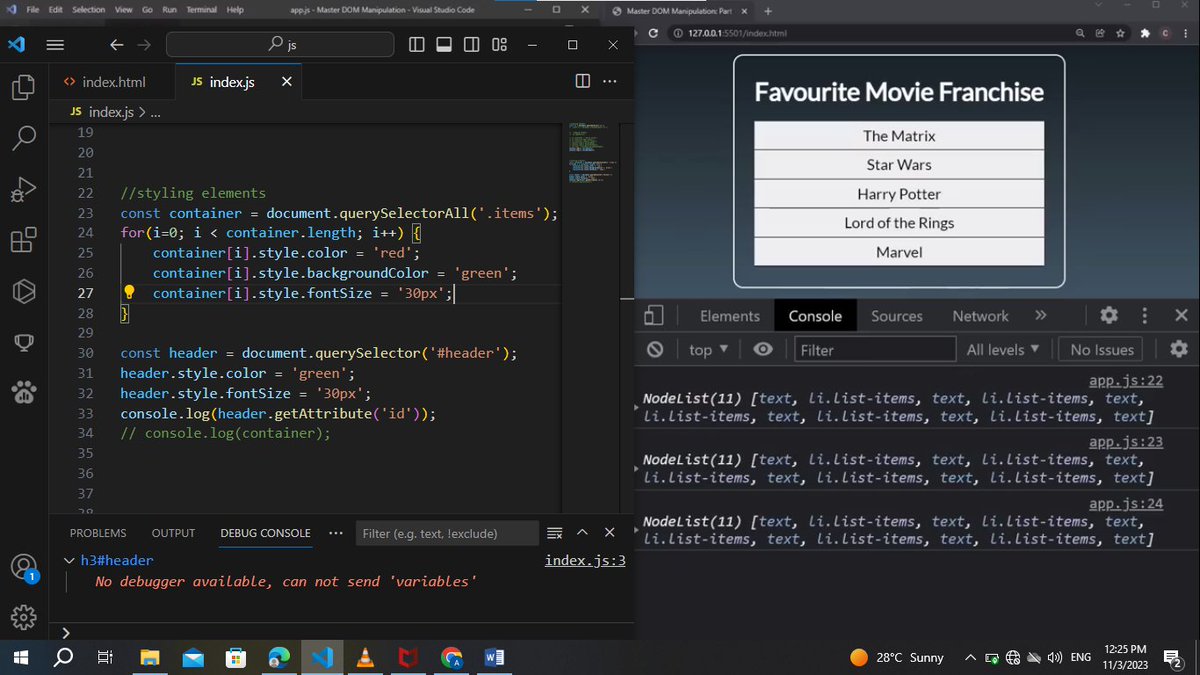Image resolution: width=1200 pixels, height=675 pixels.
Task: Switch to the Elements tab in DevTools
Action: [730, 315]
